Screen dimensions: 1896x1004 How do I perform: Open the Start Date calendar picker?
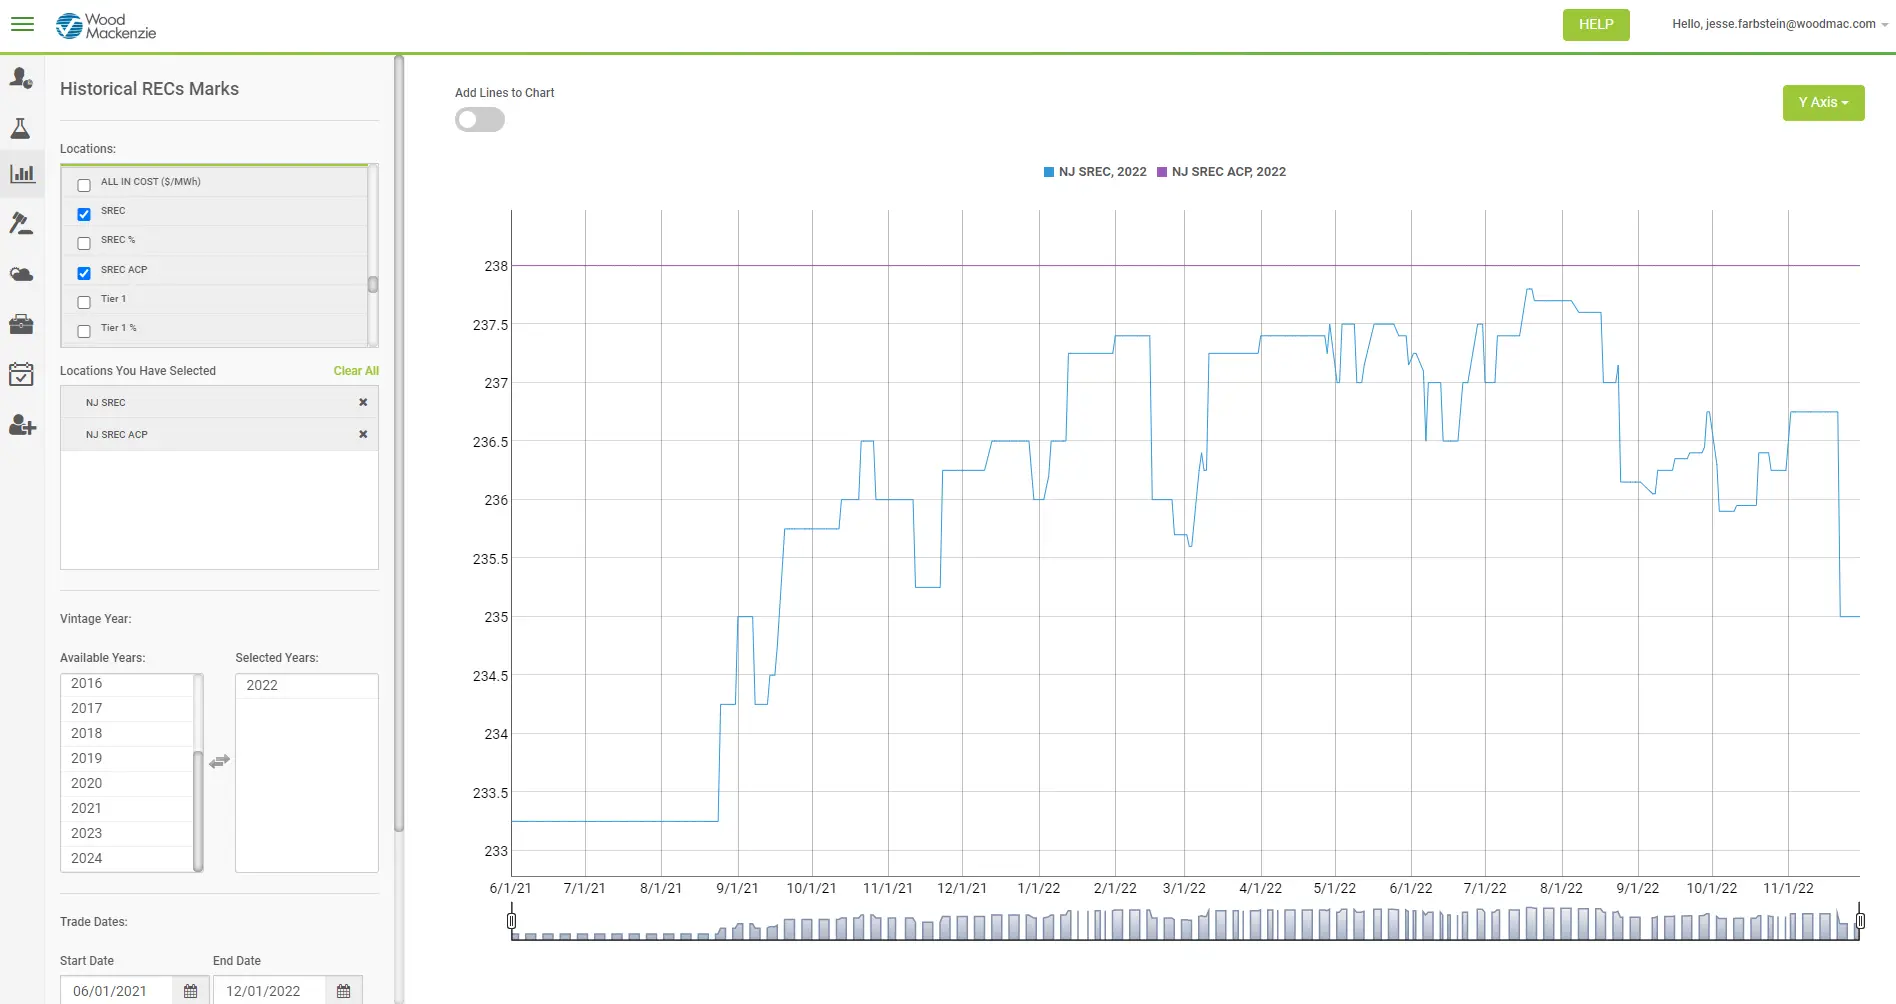[190, 991]
